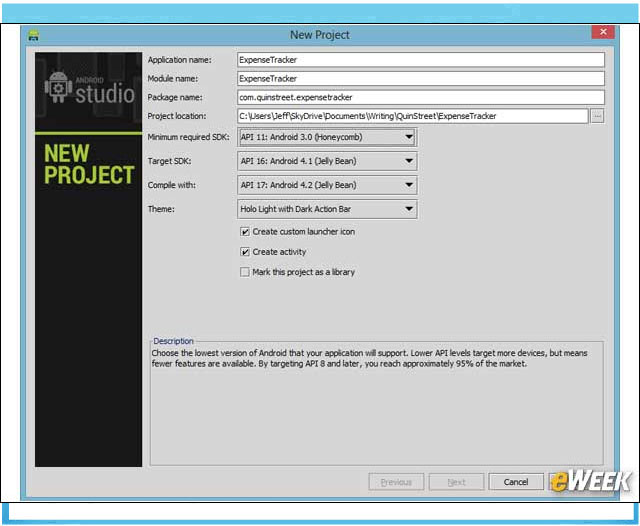Click the Android Studio logo banner

click(x=89, y=91)
